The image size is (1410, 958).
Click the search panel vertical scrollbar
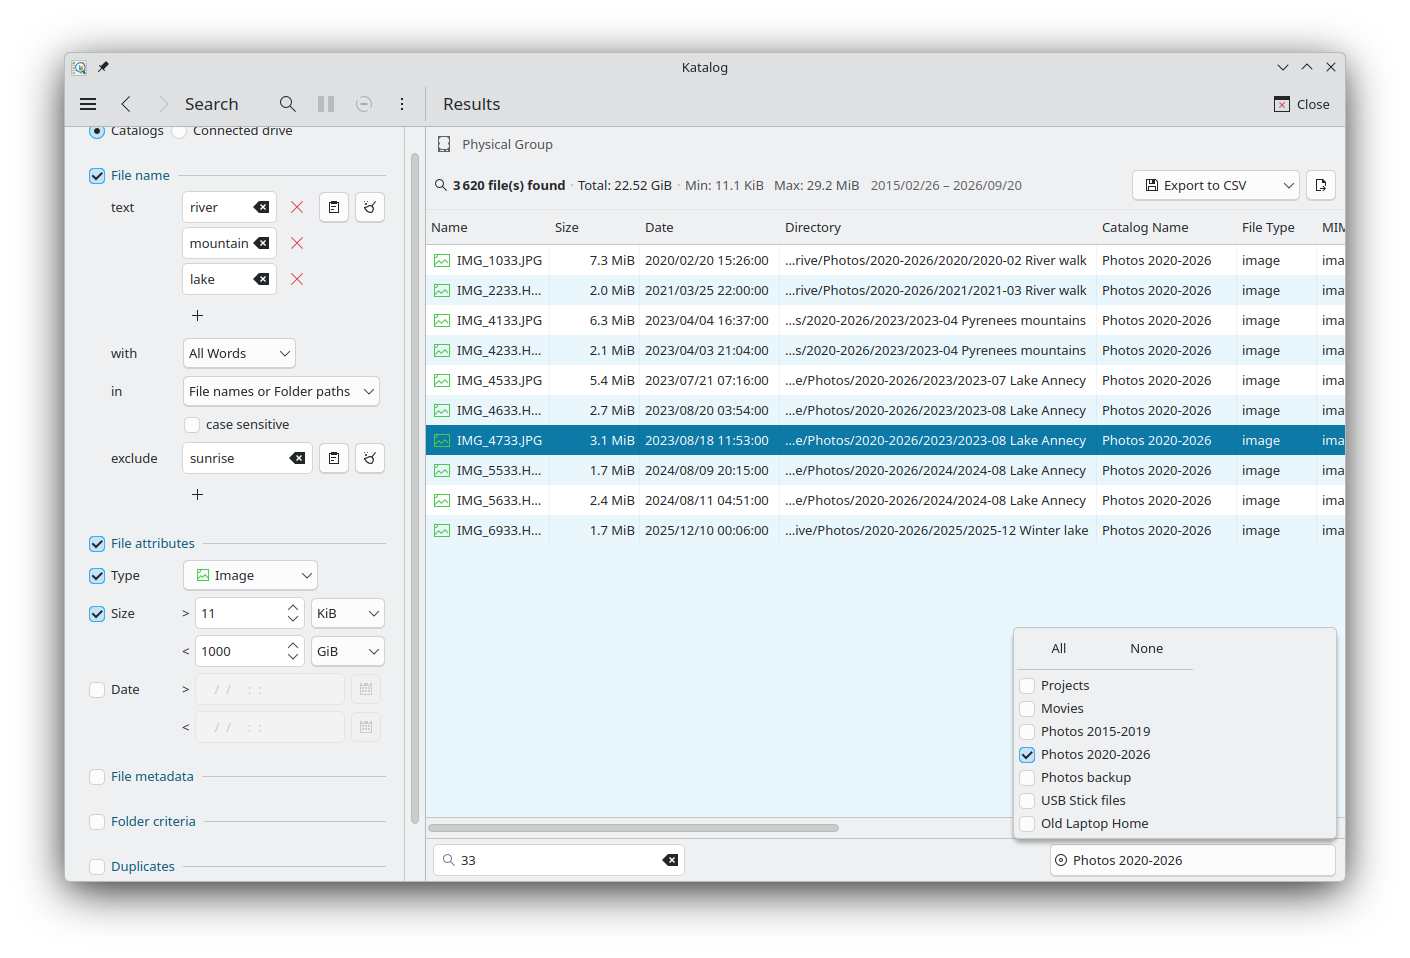414,488
